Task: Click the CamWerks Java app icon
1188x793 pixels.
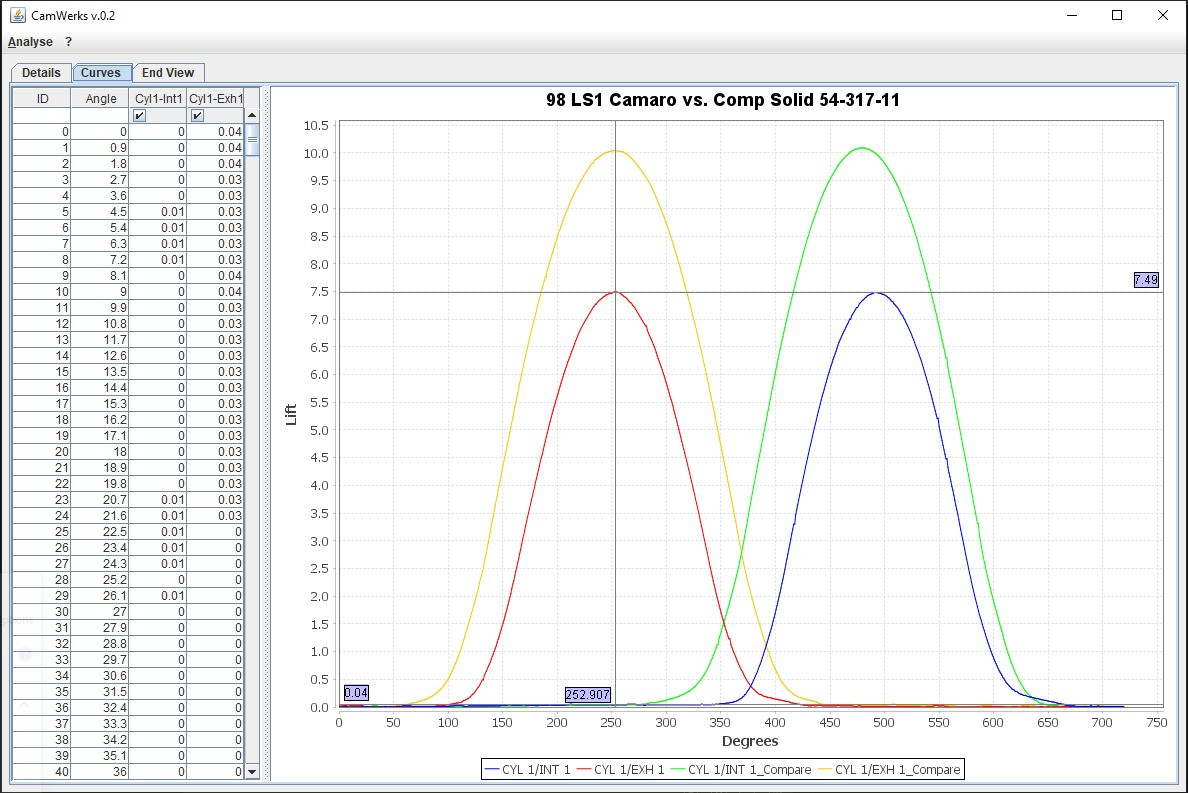Action: coord(17,15)
